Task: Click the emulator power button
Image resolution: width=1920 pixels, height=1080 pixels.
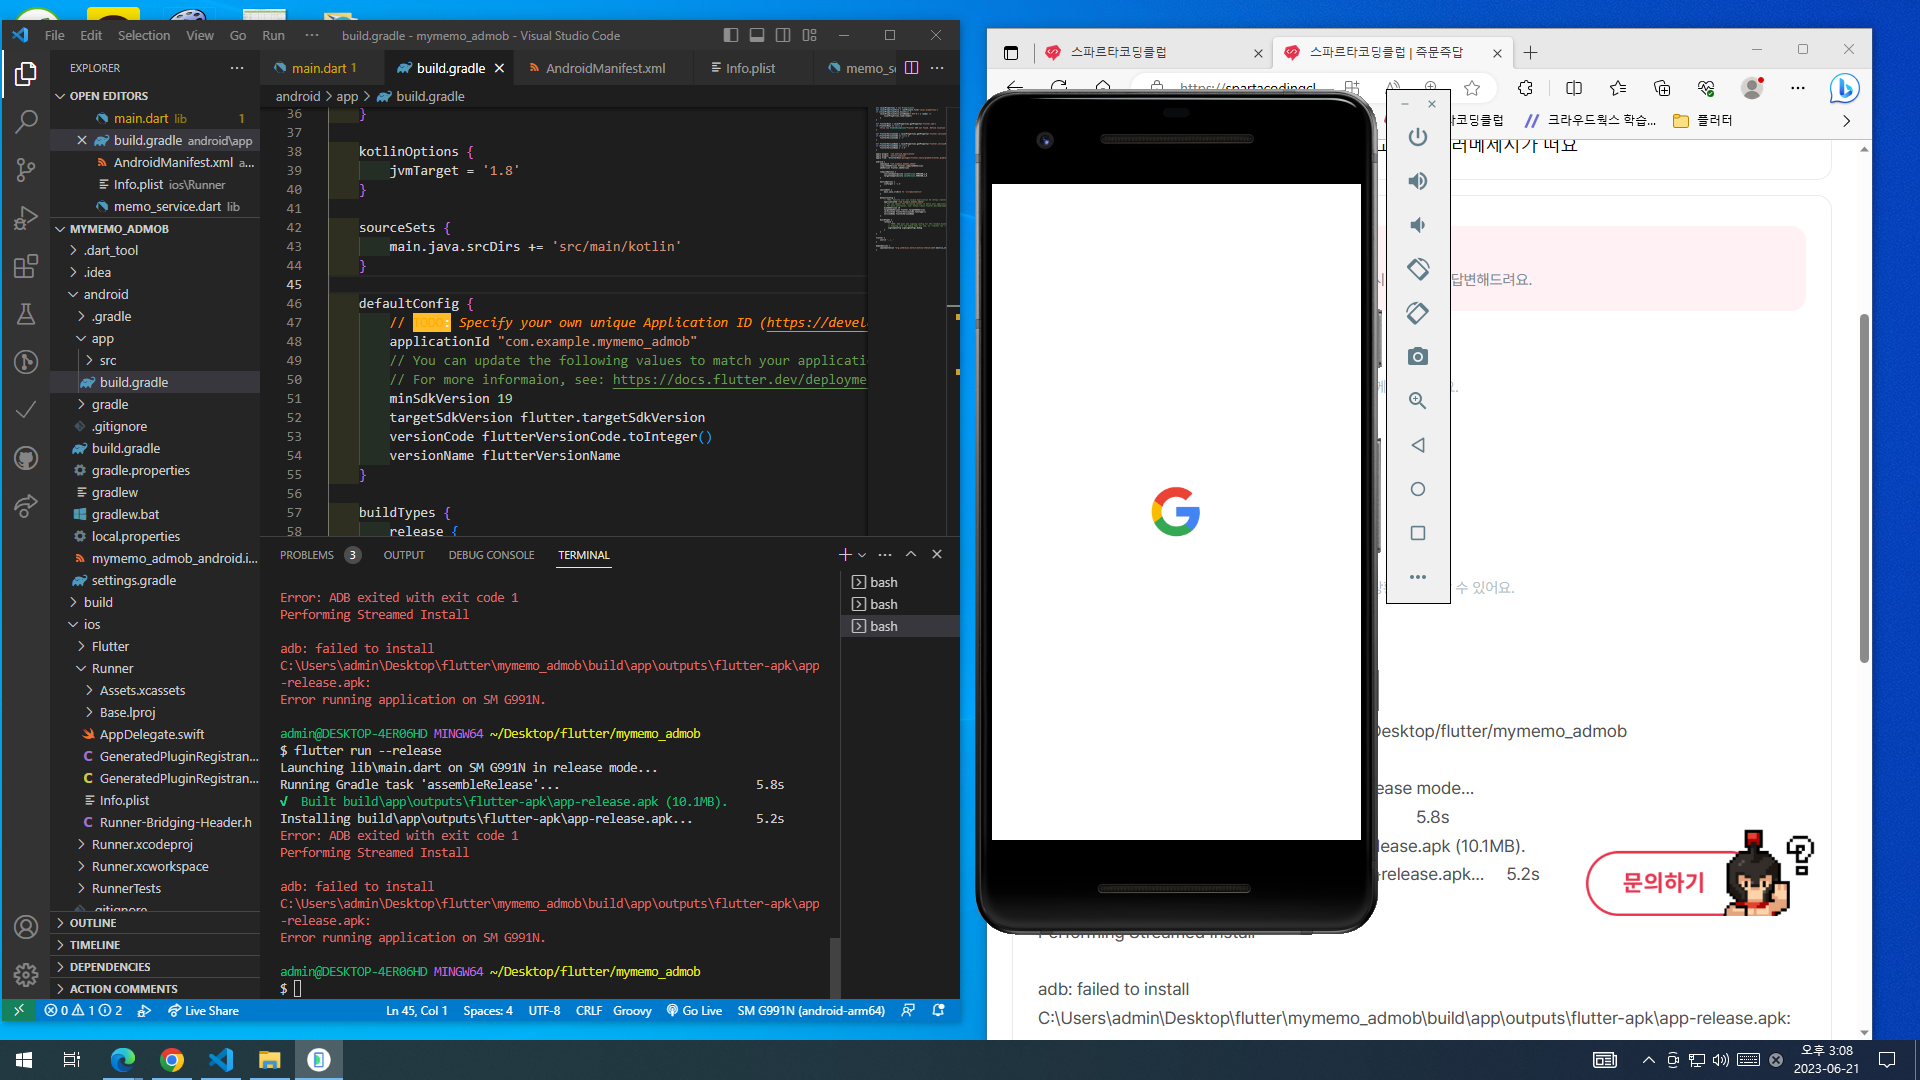Action: coord(1418,137)
